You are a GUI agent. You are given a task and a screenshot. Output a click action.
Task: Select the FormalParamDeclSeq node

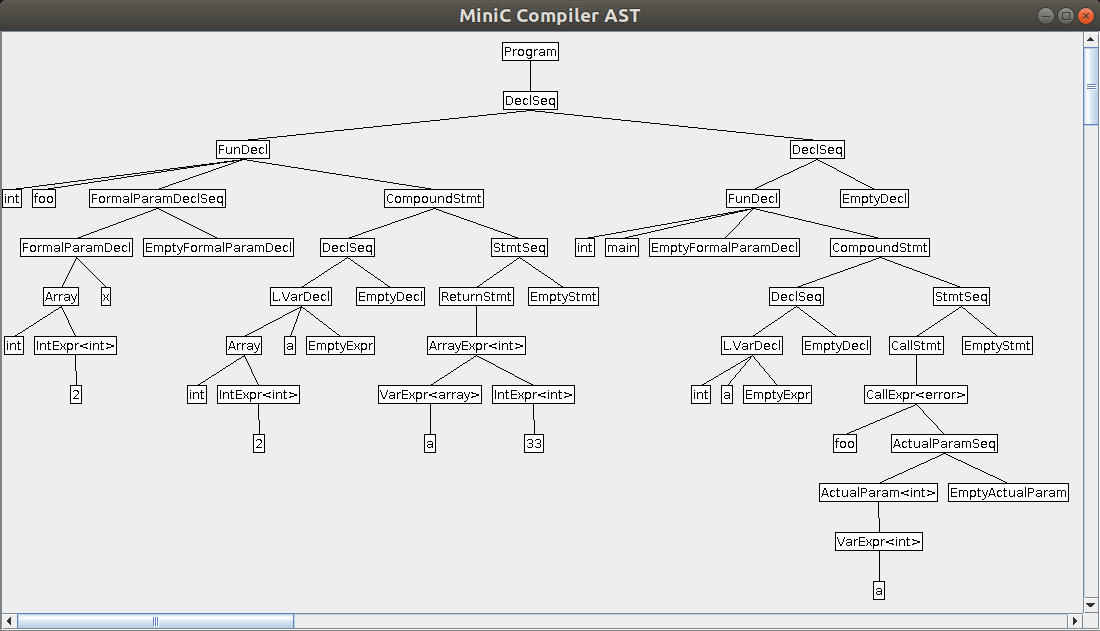[x=158, y=199]
